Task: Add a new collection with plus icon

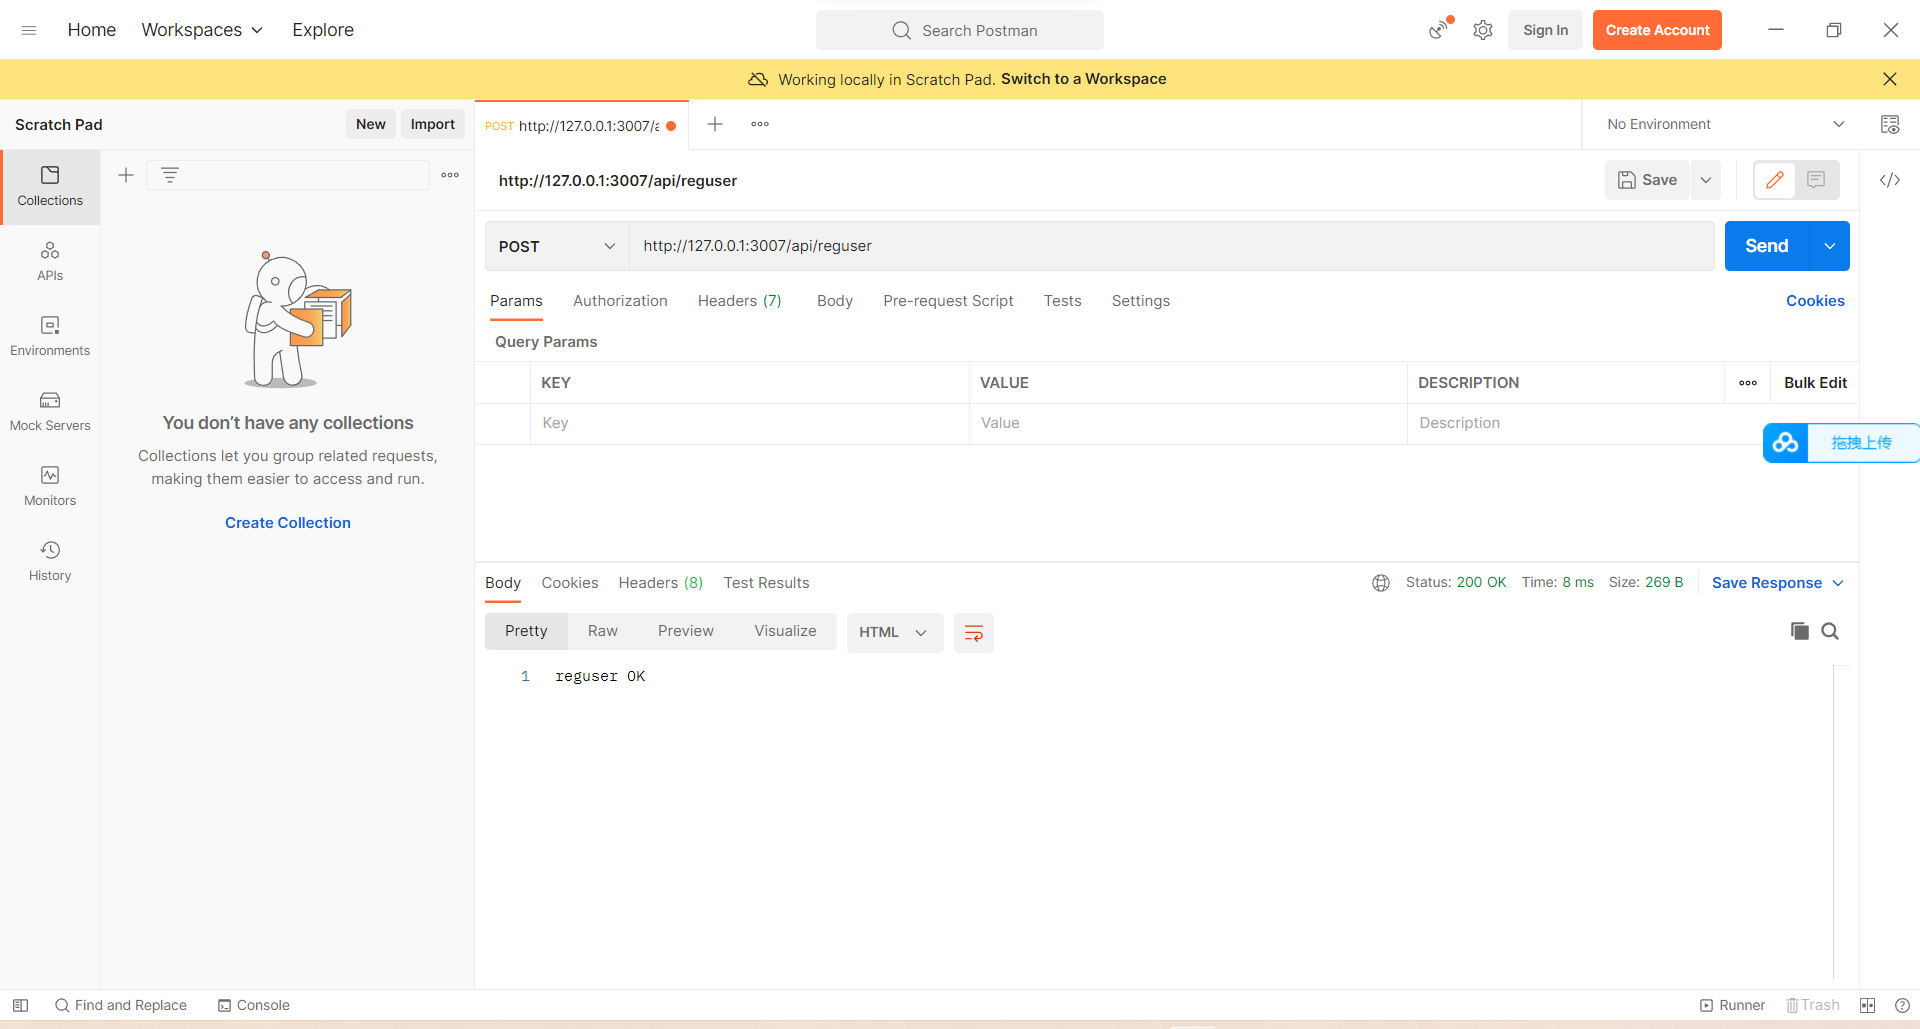Action: 126,175
